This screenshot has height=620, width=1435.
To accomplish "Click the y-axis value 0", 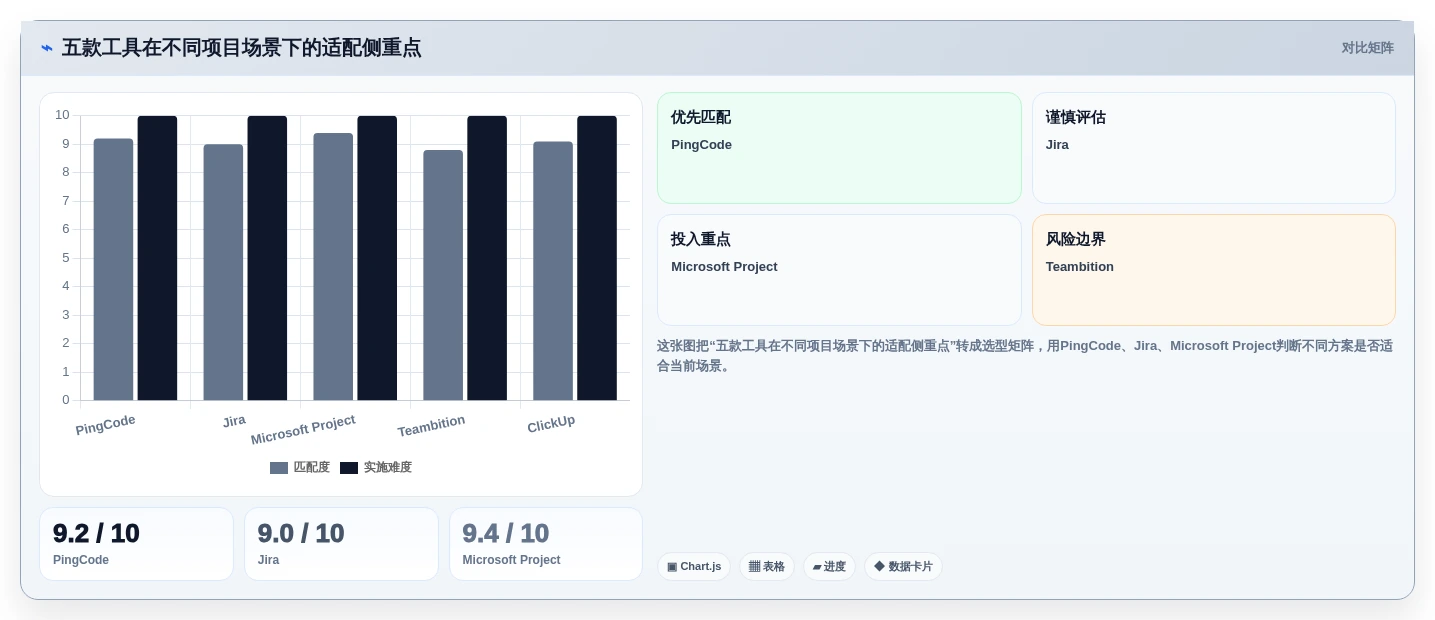I will pos(66,400).
